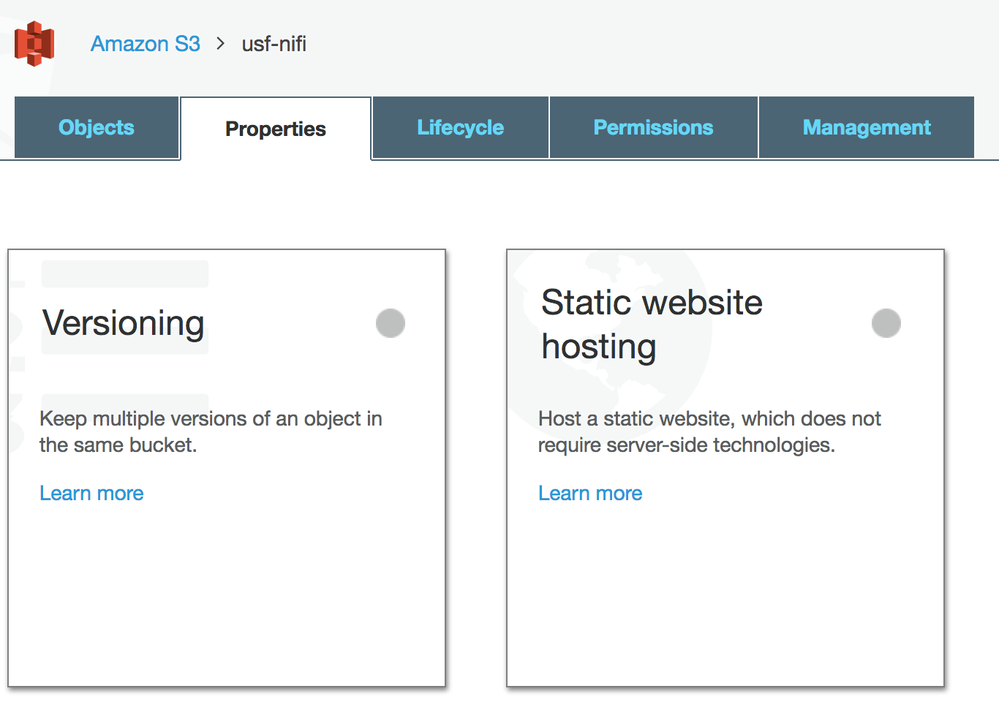Click the Versioning card heading
Screen dimensions: 999x721
[x=123, y=323]
